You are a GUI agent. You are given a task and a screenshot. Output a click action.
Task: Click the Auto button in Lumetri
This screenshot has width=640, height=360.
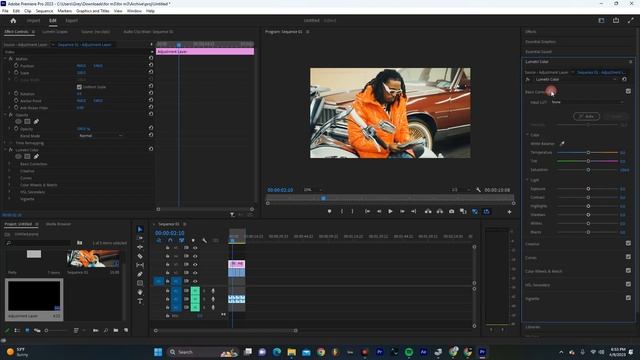click(587, 116)
